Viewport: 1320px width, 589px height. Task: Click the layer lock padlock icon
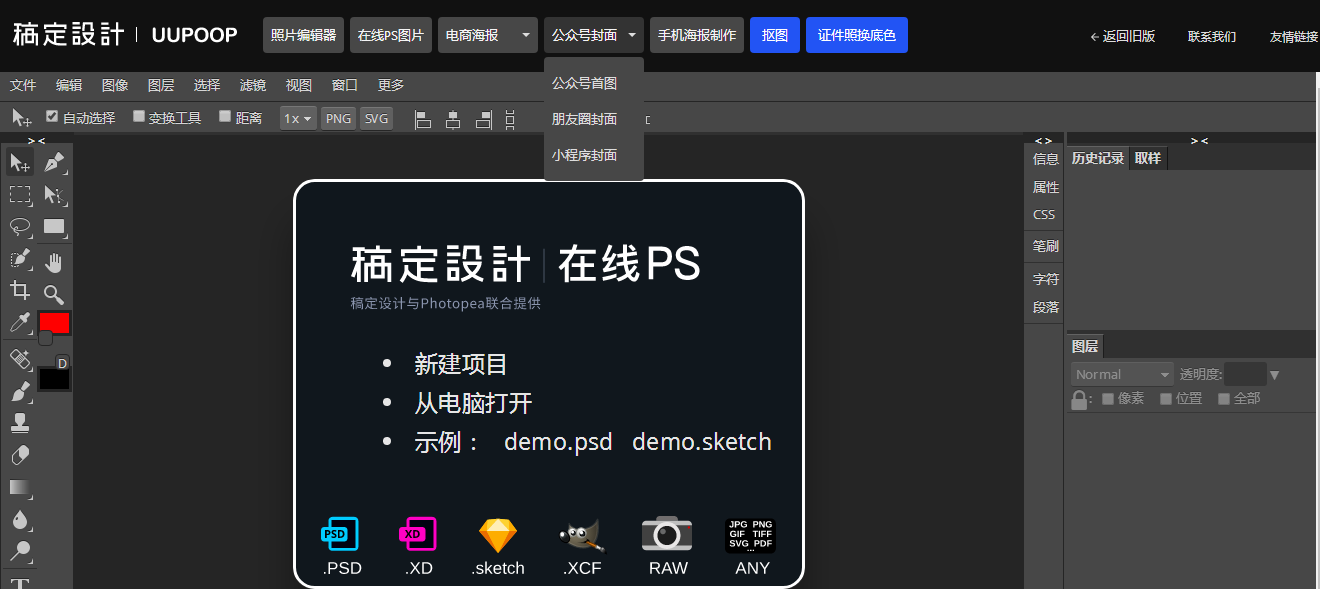click(1080, 400)
